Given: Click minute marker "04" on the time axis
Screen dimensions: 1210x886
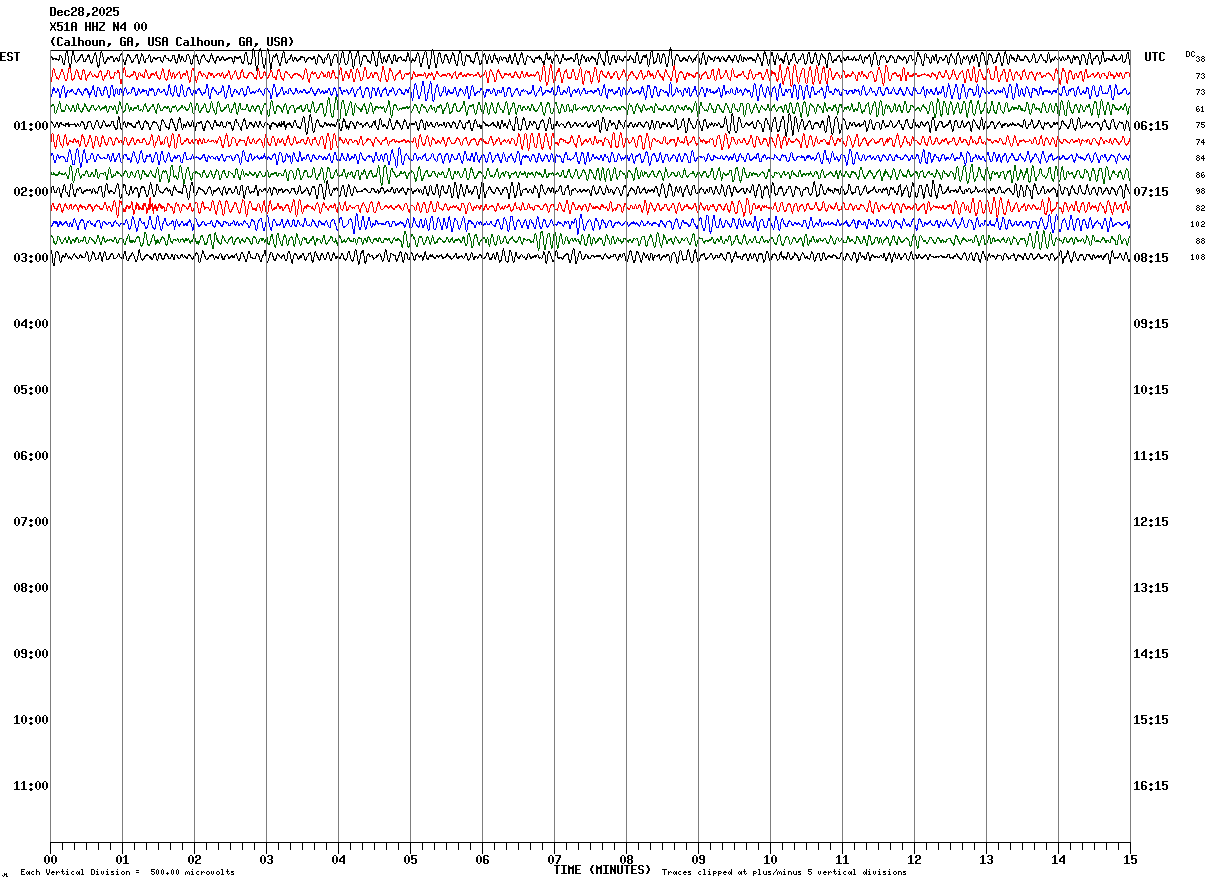Looking at the screenshot, I should click(x=338, y=859).
